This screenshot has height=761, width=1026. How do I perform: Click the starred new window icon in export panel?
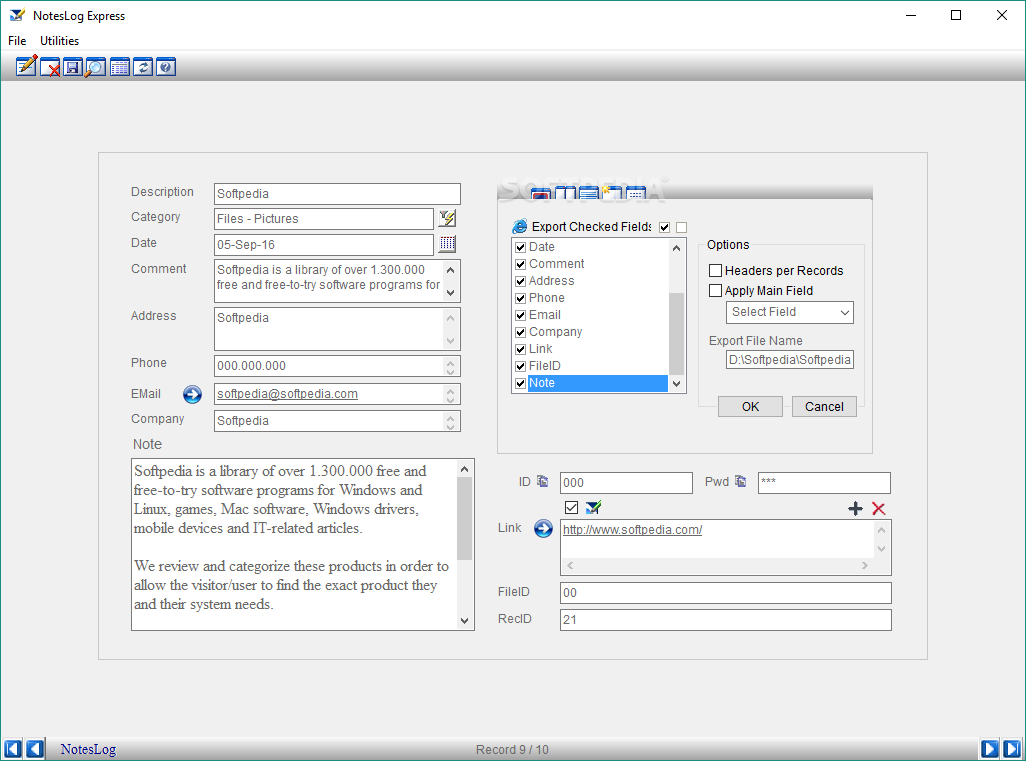coord(612,192)
